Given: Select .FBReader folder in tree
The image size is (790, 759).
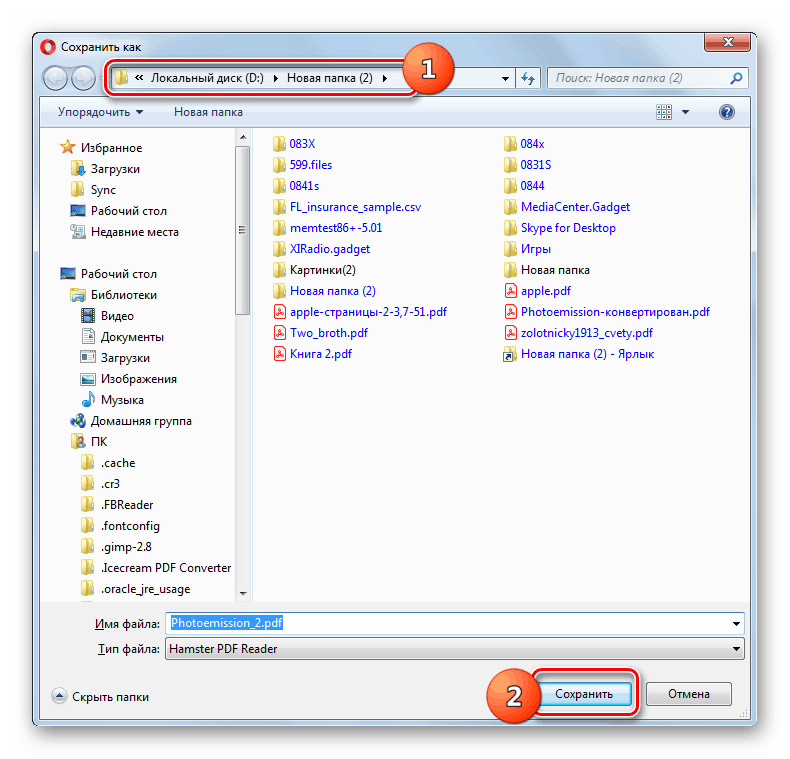Looking at the screenshot, I should tap(126, 505).
